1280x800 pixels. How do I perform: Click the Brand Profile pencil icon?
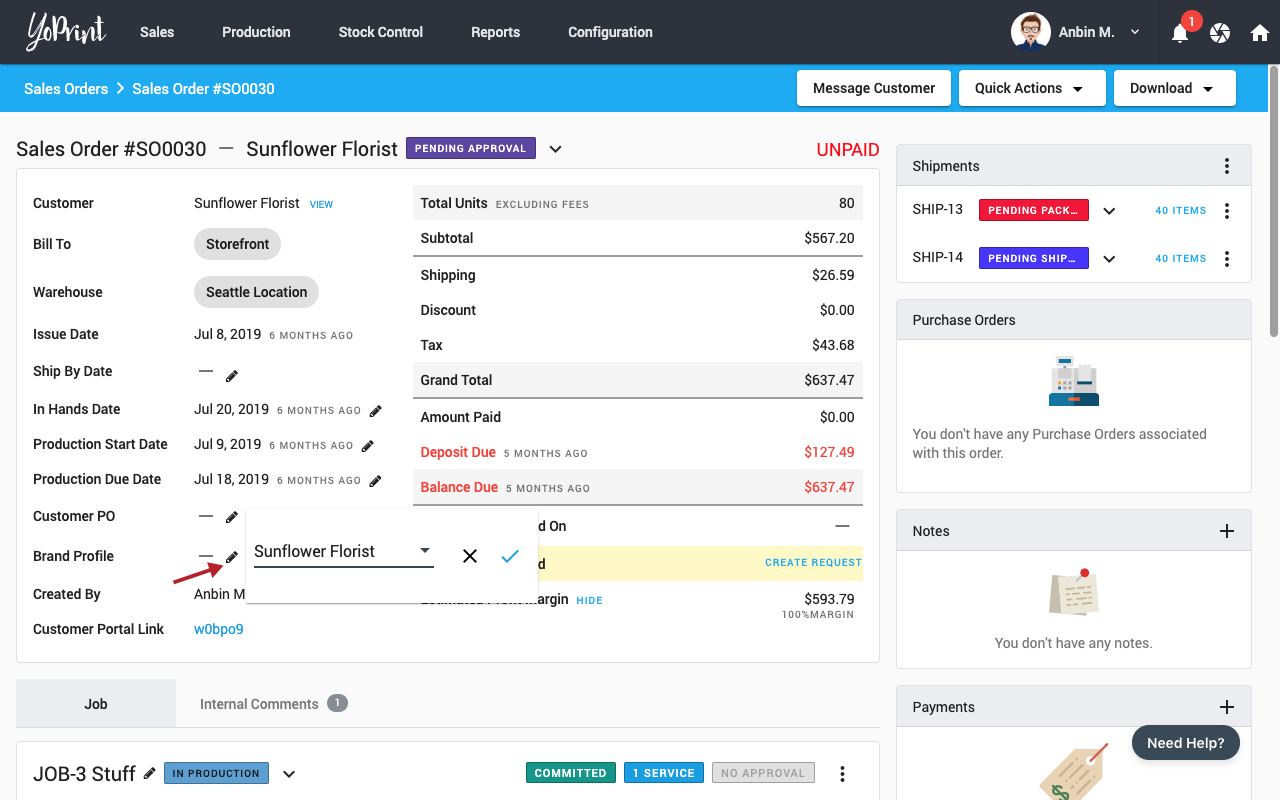coord(232,557)
